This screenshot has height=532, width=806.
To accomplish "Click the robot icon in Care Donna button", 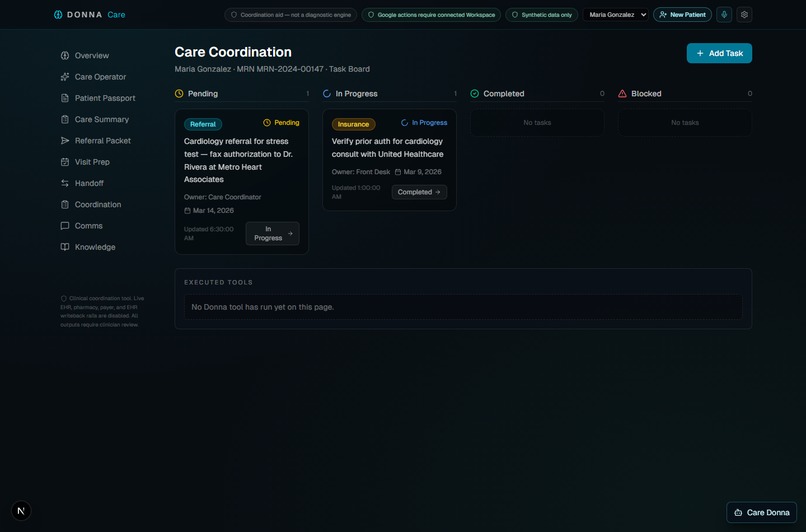I will (738, 512).
